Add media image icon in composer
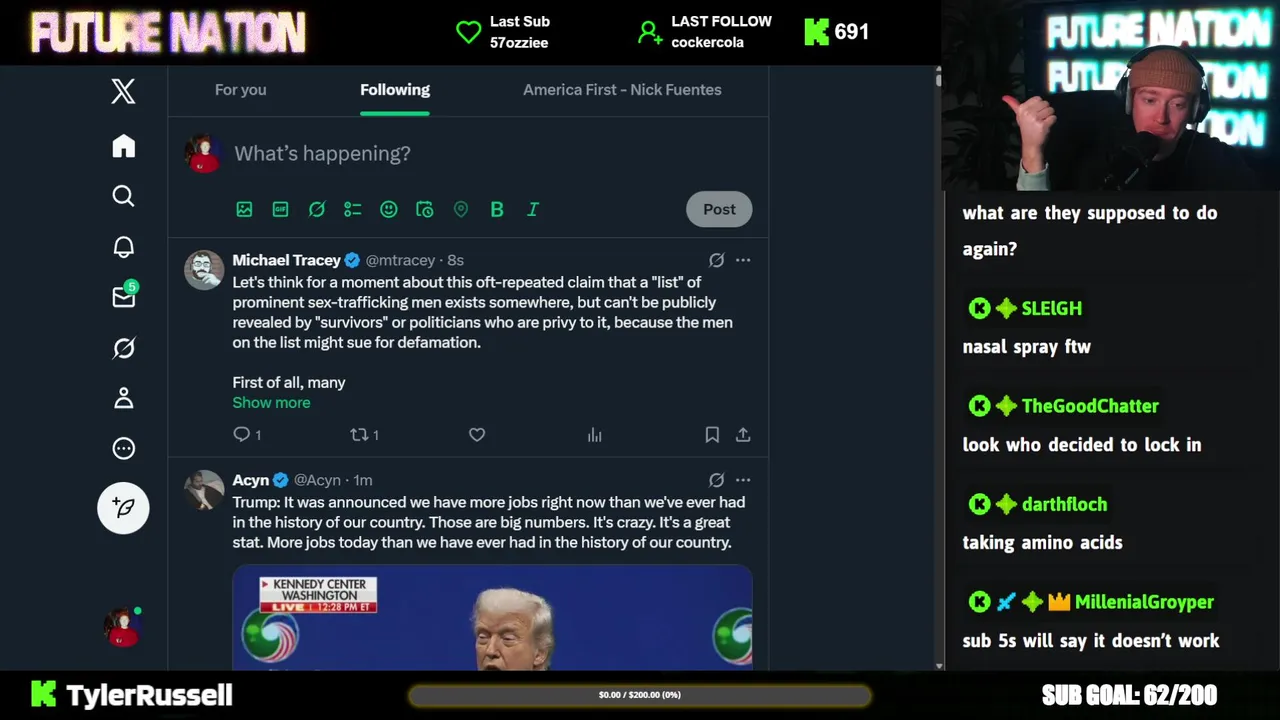The height and width of the screenshot is (720, 1280). pos(244,209)
